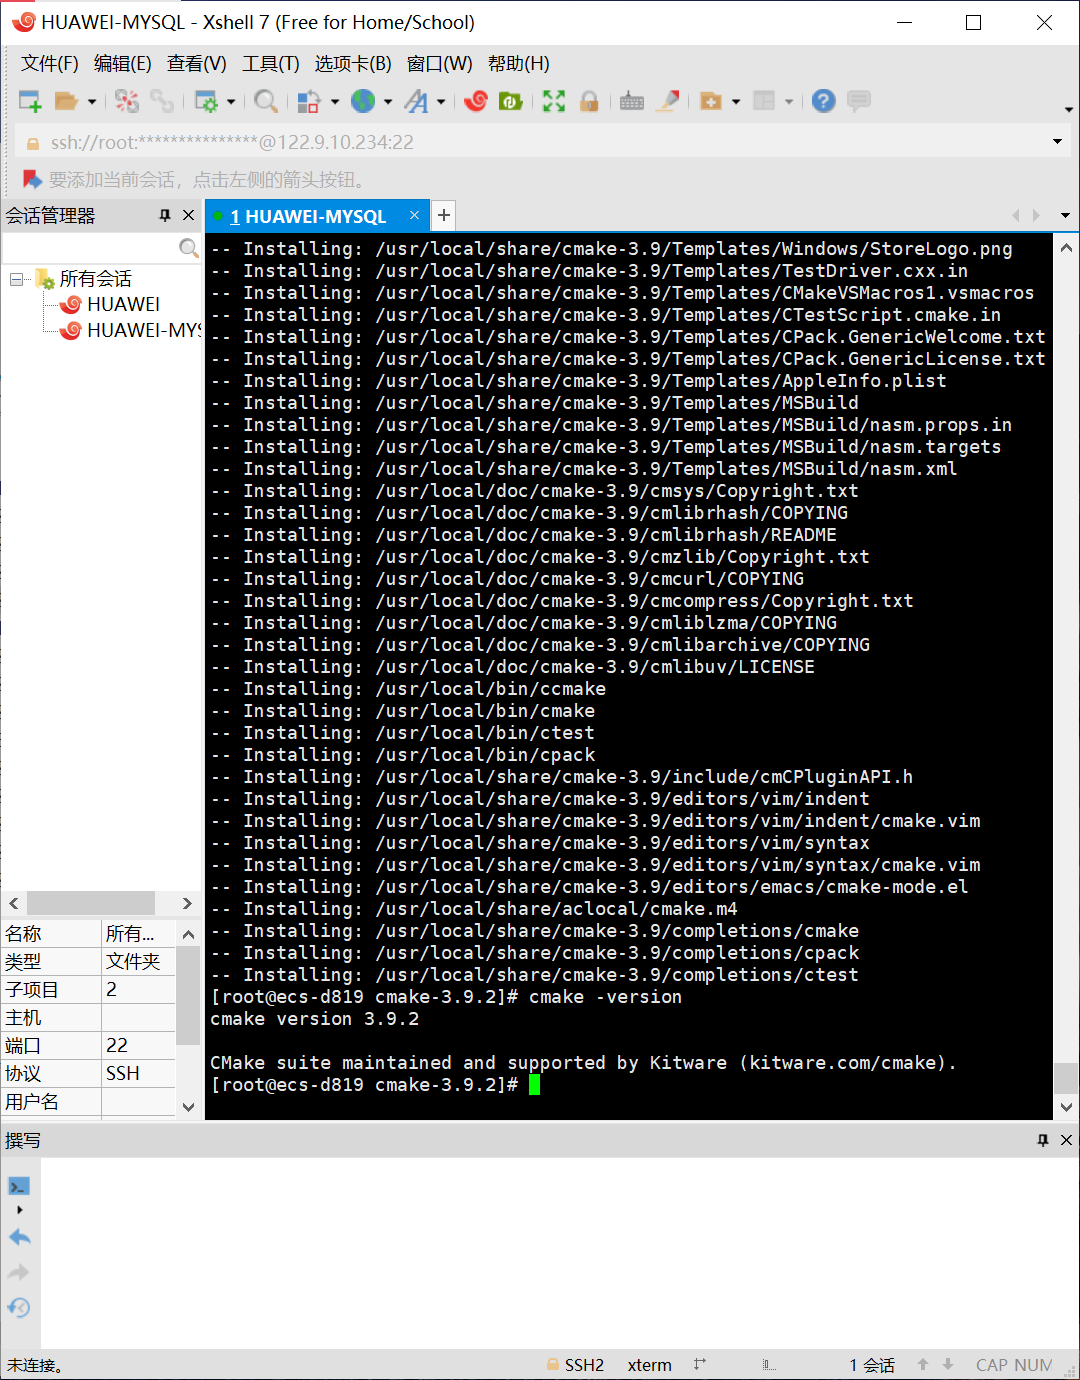Add a new tab with plus button

pos(444,215)
